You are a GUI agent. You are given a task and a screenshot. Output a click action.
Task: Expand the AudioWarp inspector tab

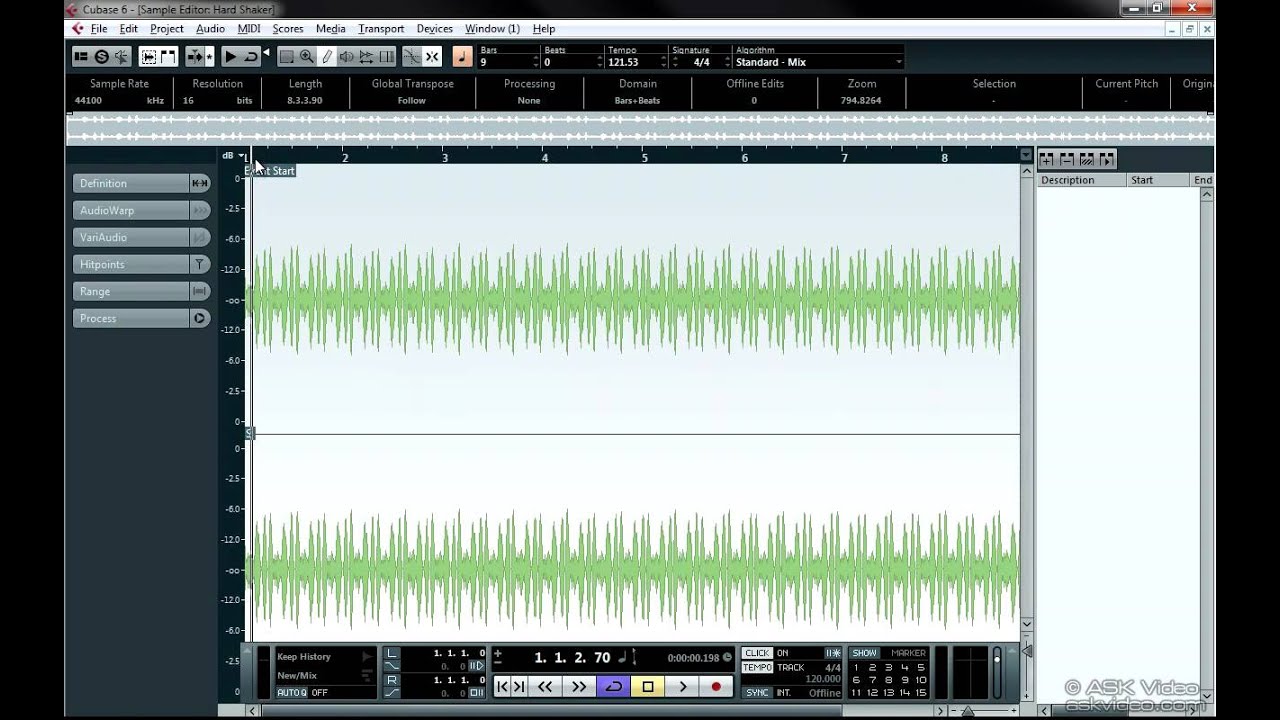click(x=131, y=210)
